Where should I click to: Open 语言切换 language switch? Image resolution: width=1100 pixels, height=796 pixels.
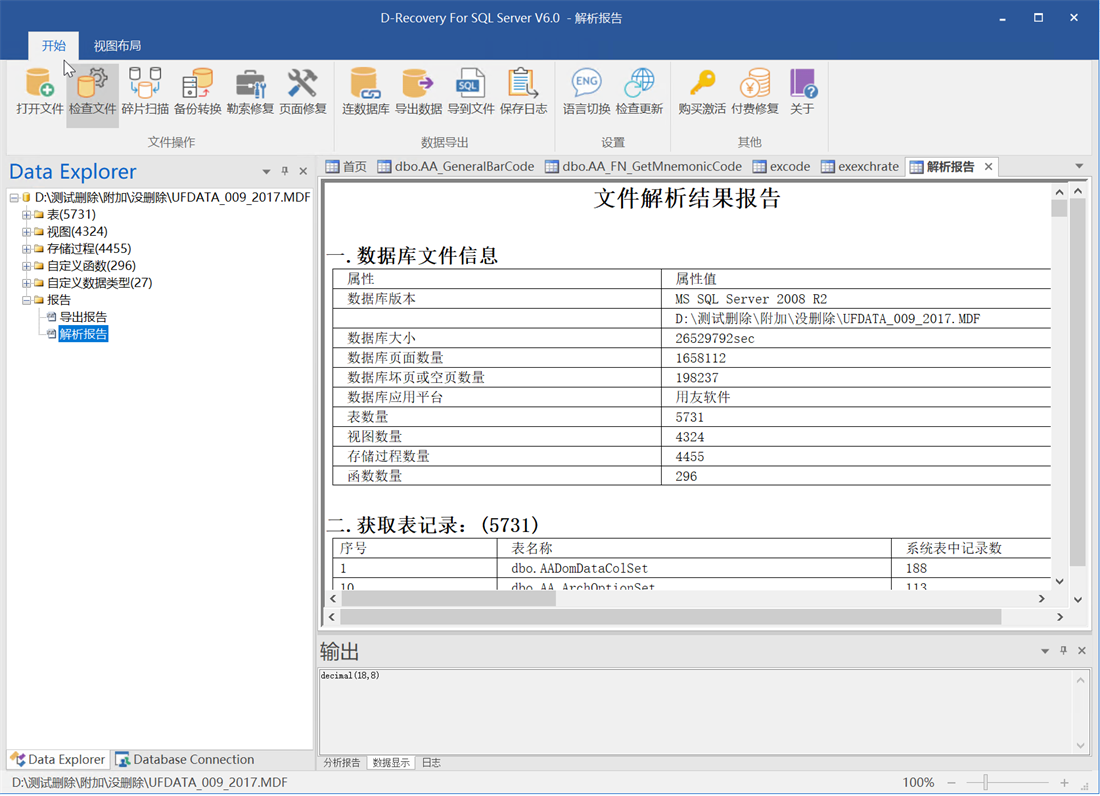(x=586, y=91)
